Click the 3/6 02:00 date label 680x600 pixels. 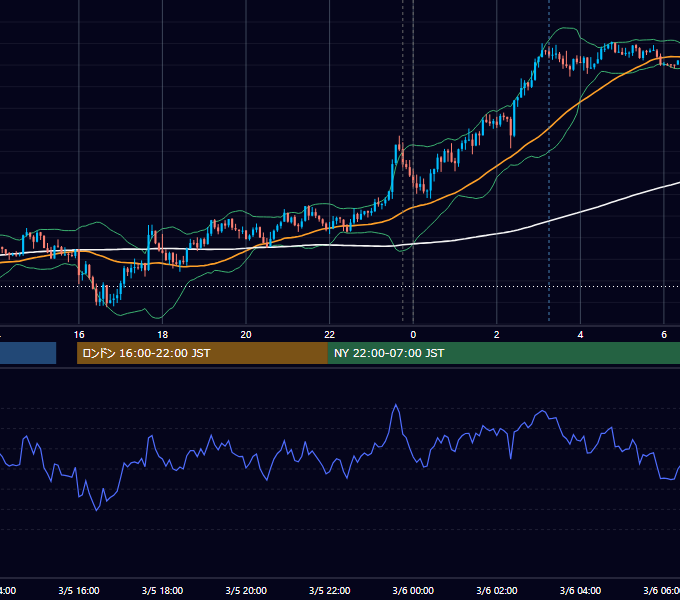(x=497, y=591)
